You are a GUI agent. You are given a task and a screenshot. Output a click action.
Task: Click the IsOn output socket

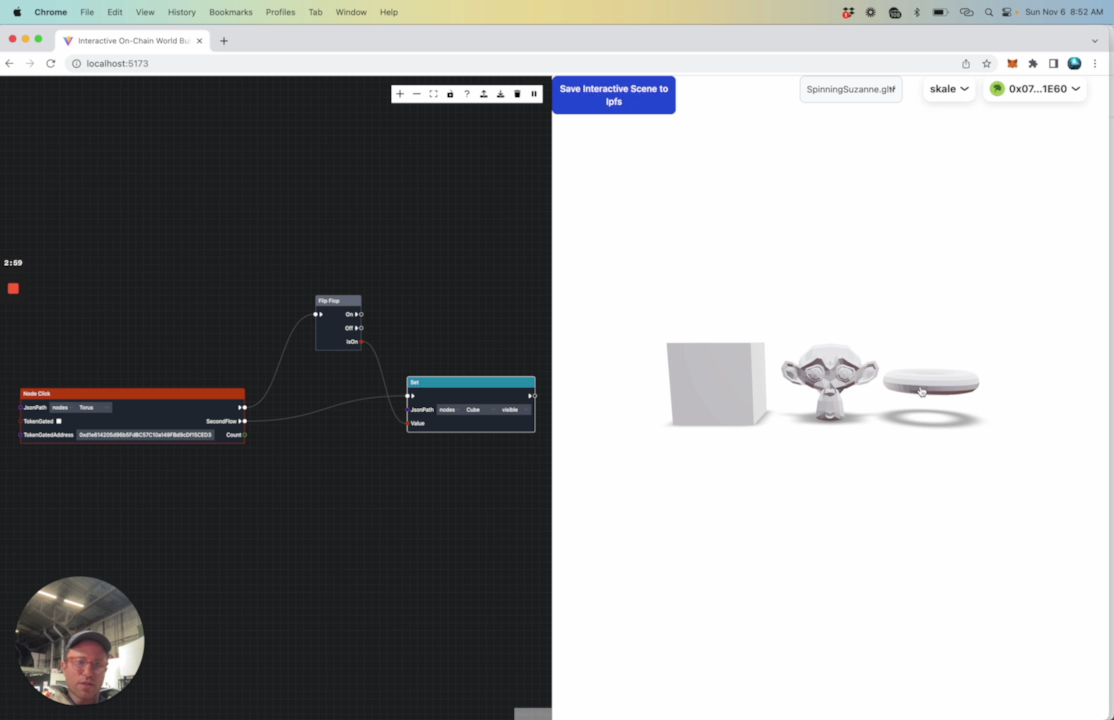[x=362, y=342]
